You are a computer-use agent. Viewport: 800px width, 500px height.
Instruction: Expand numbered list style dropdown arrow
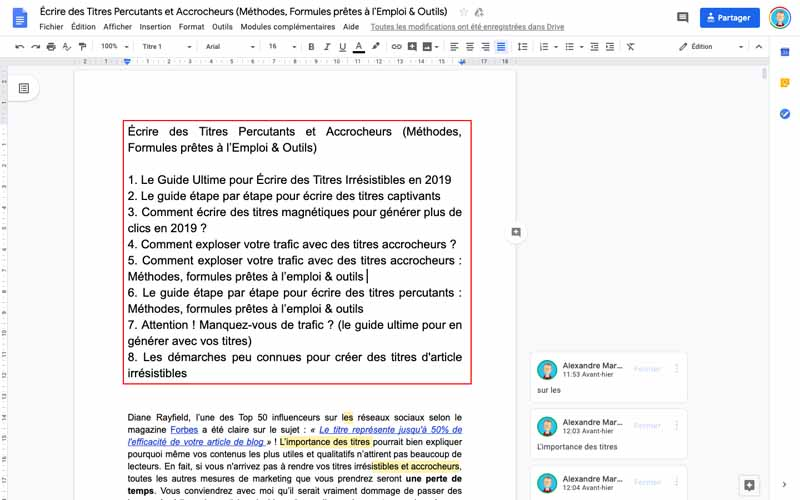556,47
